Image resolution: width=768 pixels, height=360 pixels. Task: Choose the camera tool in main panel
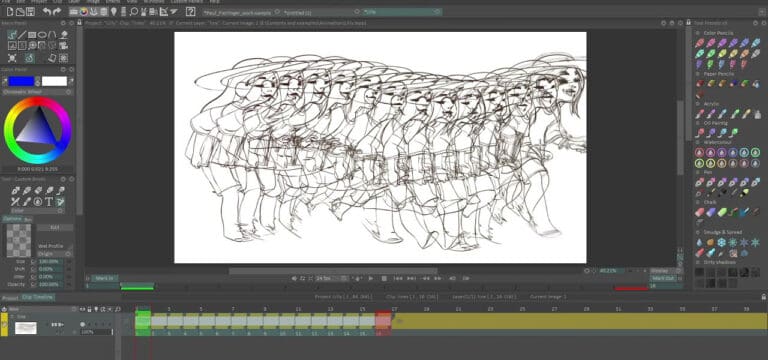click(x=63, y=46)
